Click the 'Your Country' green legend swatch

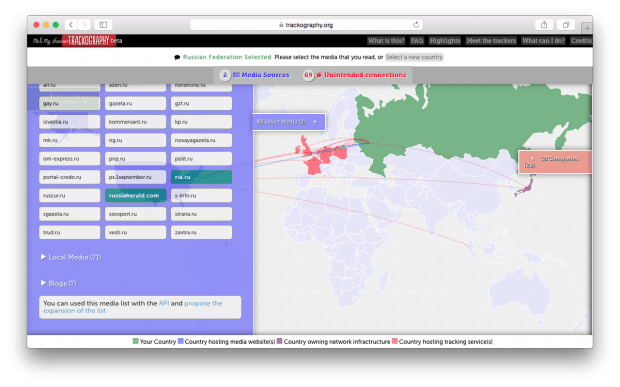(136, 341)
